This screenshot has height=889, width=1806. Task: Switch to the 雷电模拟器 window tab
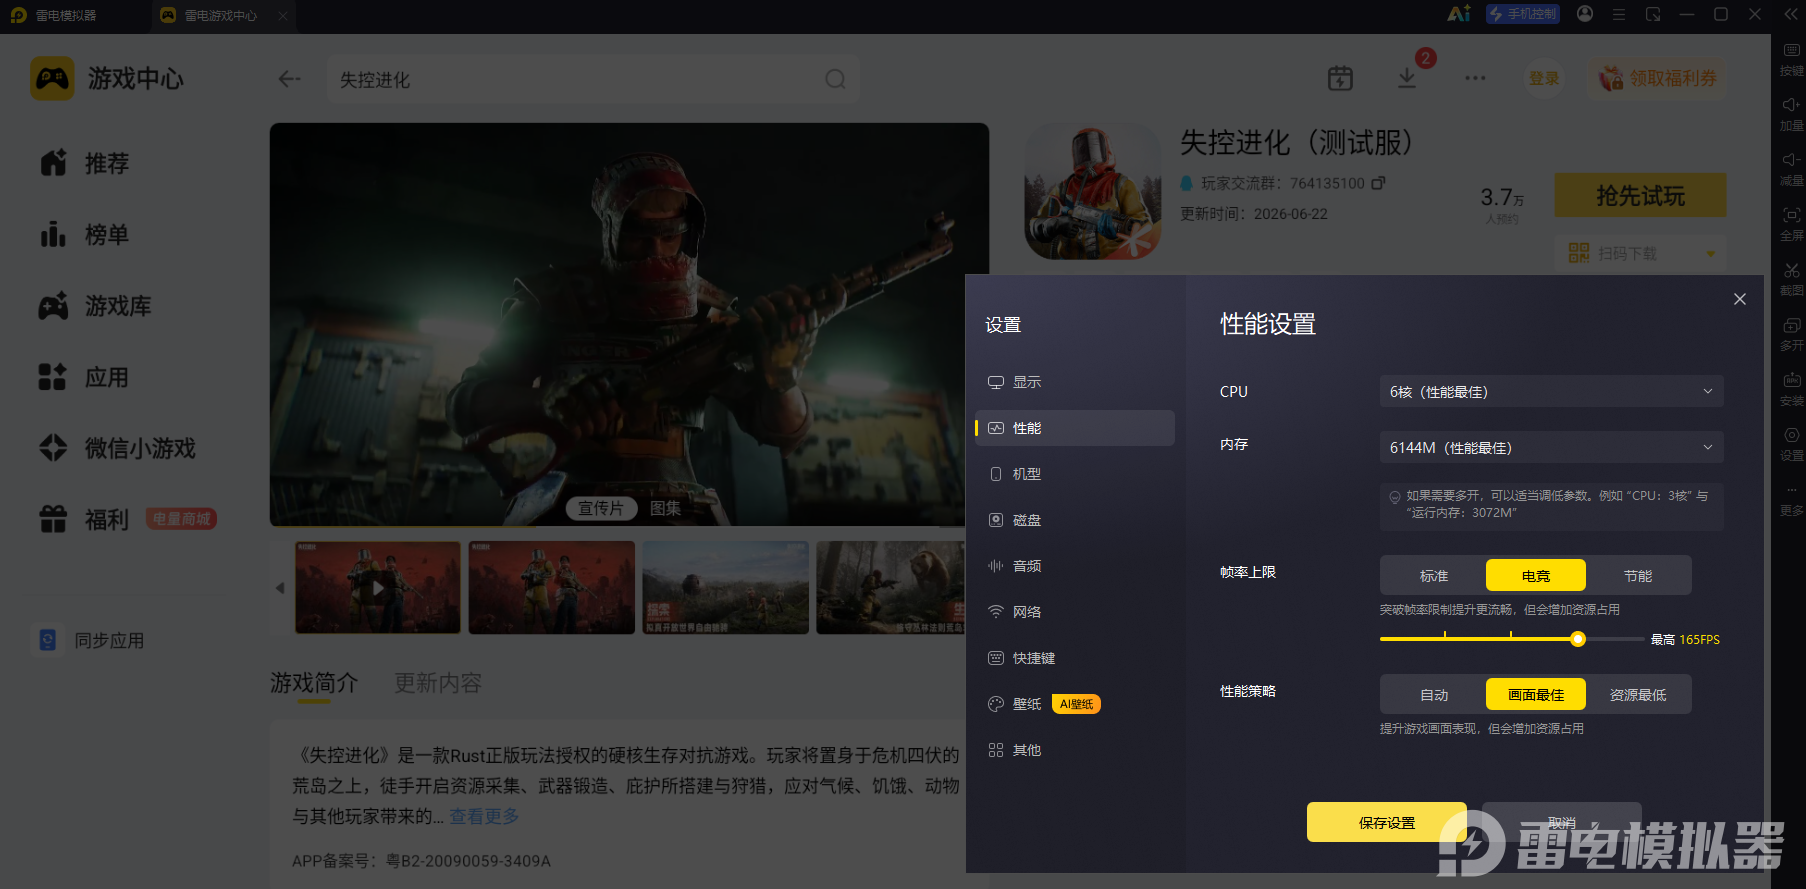coord(66,15)
